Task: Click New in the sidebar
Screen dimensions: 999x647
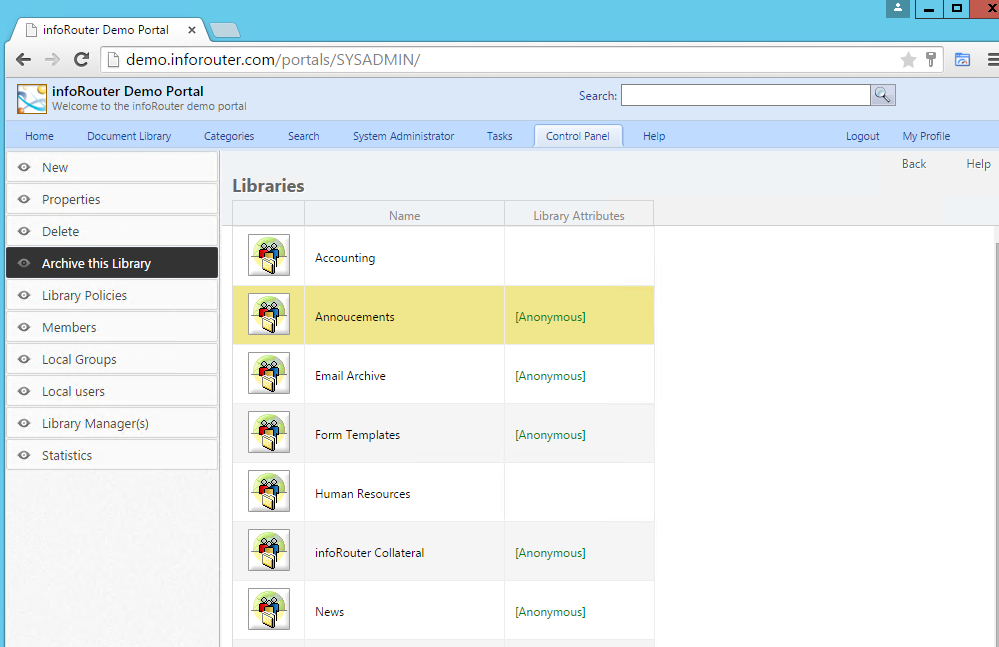Action: click(112, 167)
